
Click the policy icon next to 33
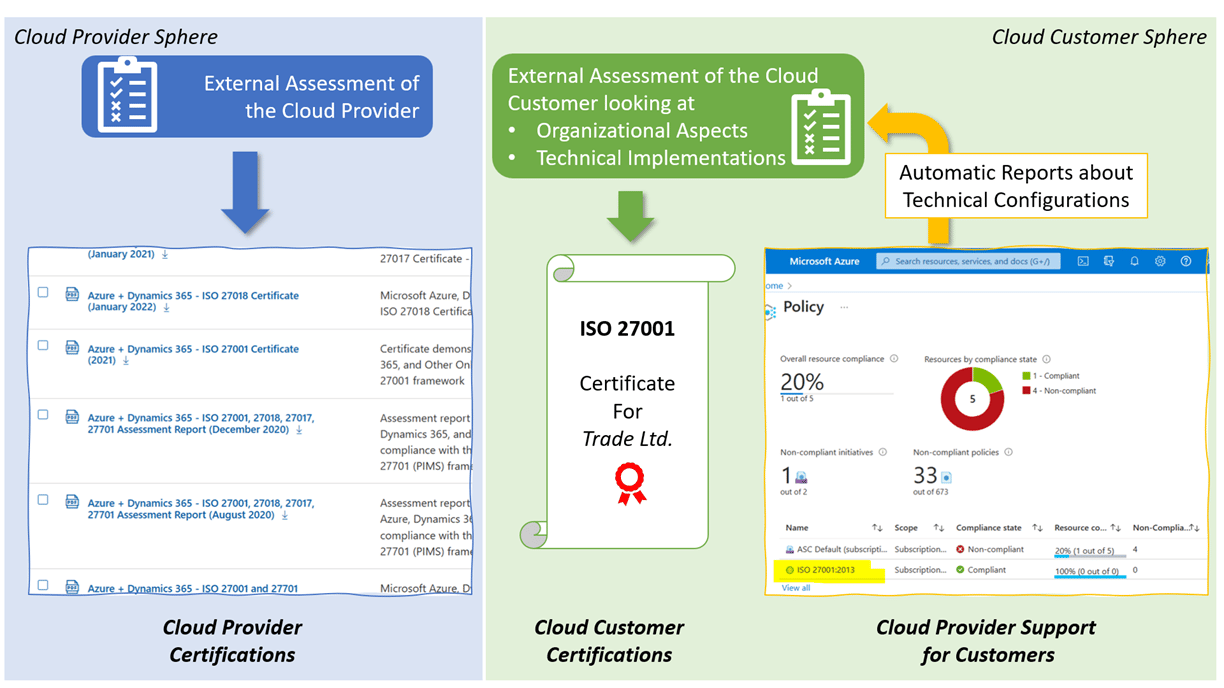pos(946,478)
